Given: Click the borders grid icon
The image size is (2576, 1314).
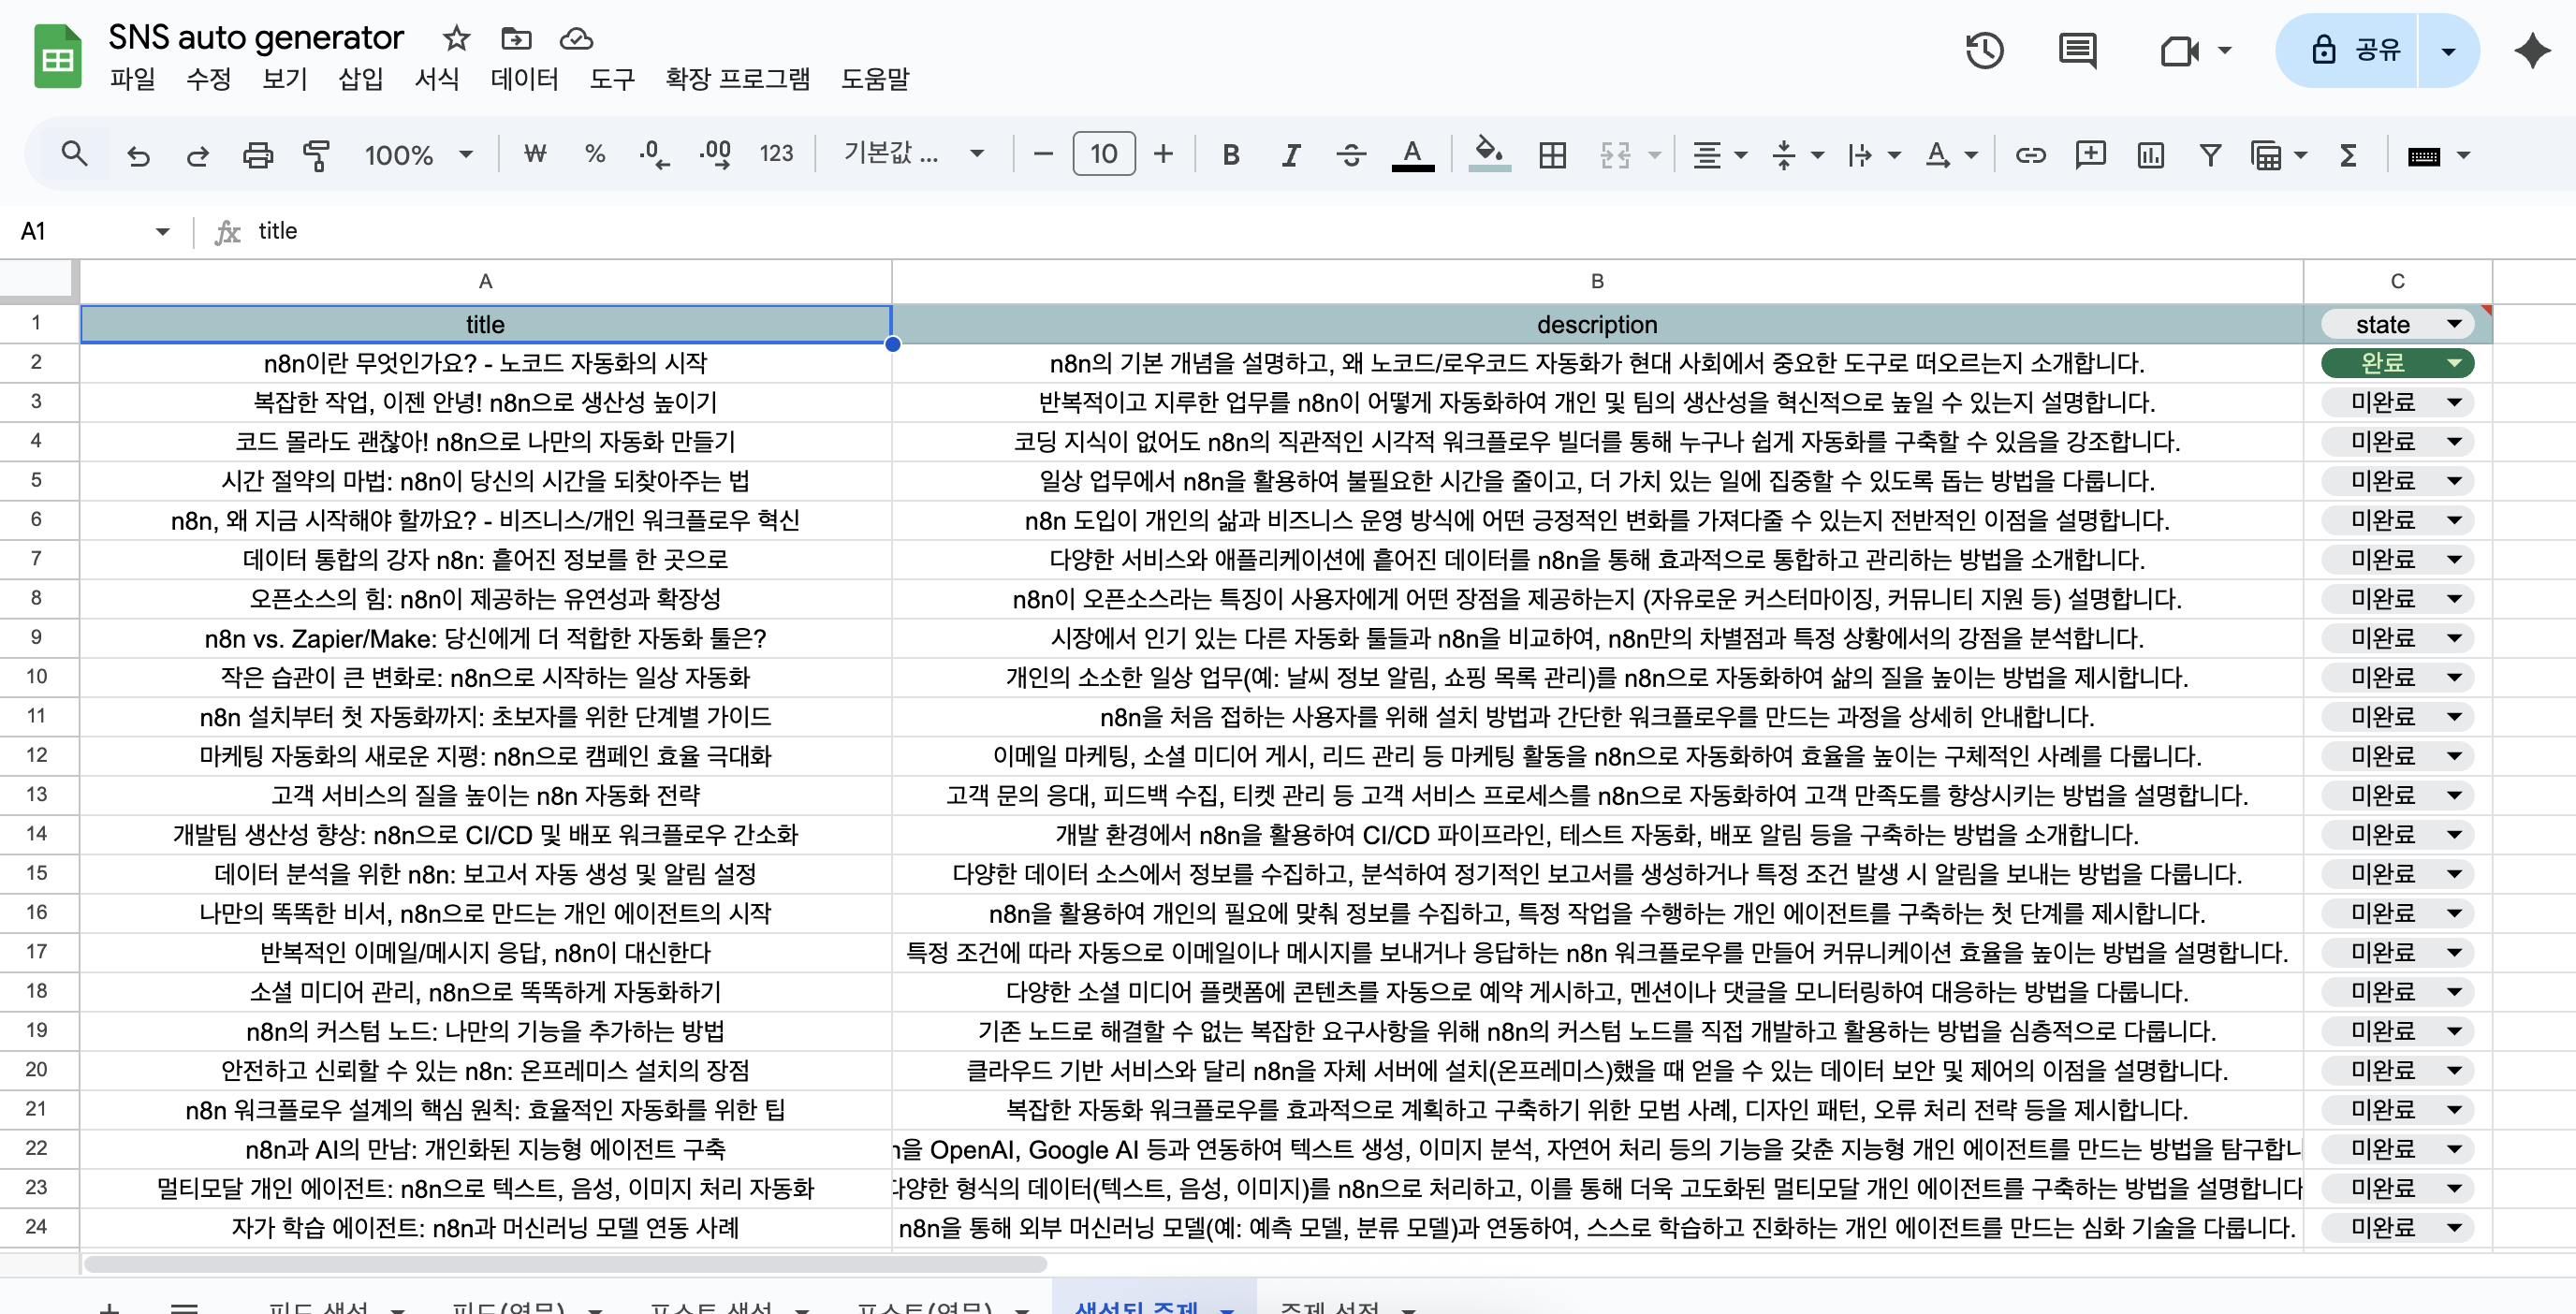Looking at the screenshot, I should pos(1552,155).
